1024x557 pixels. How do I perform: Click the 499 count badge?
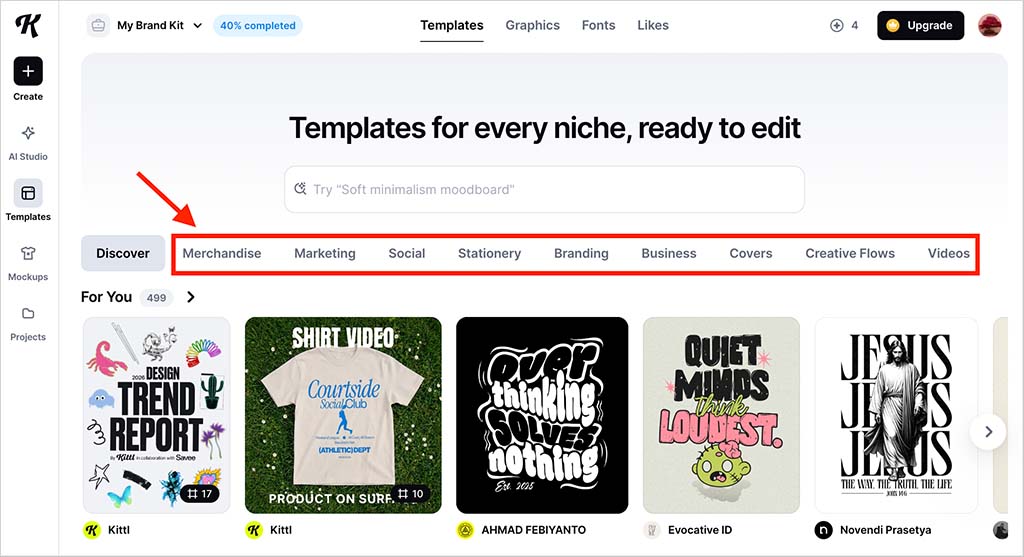(x=156, y=298)
